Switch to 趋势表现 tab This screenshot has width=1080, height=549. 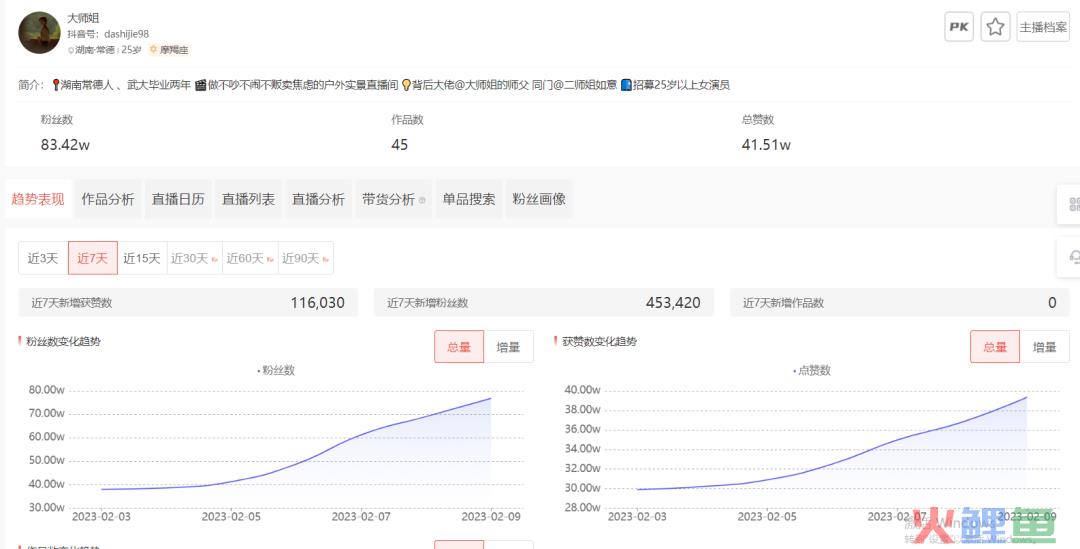(x=38, y=199)
